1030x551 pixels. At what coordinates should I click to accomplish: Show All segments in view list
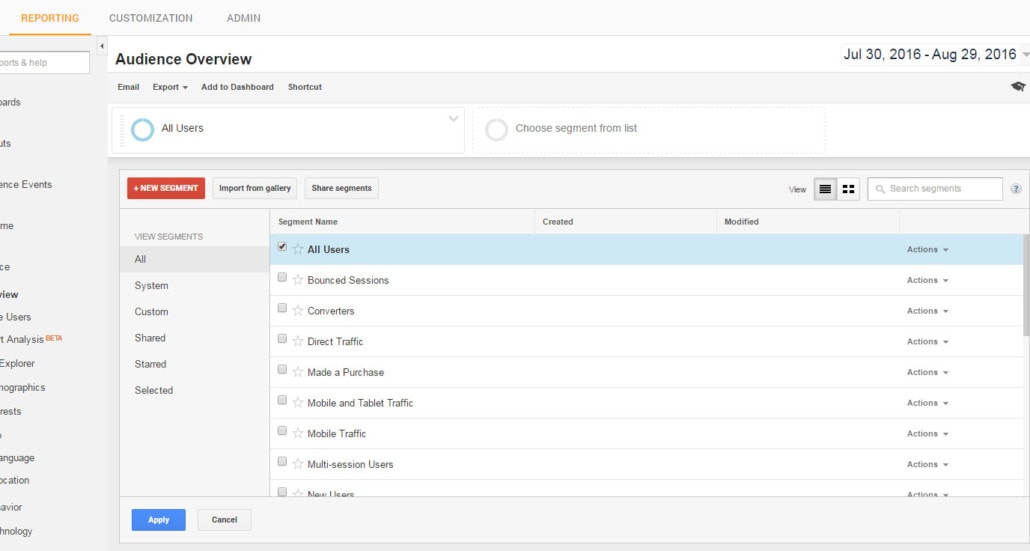coord(195,259)
